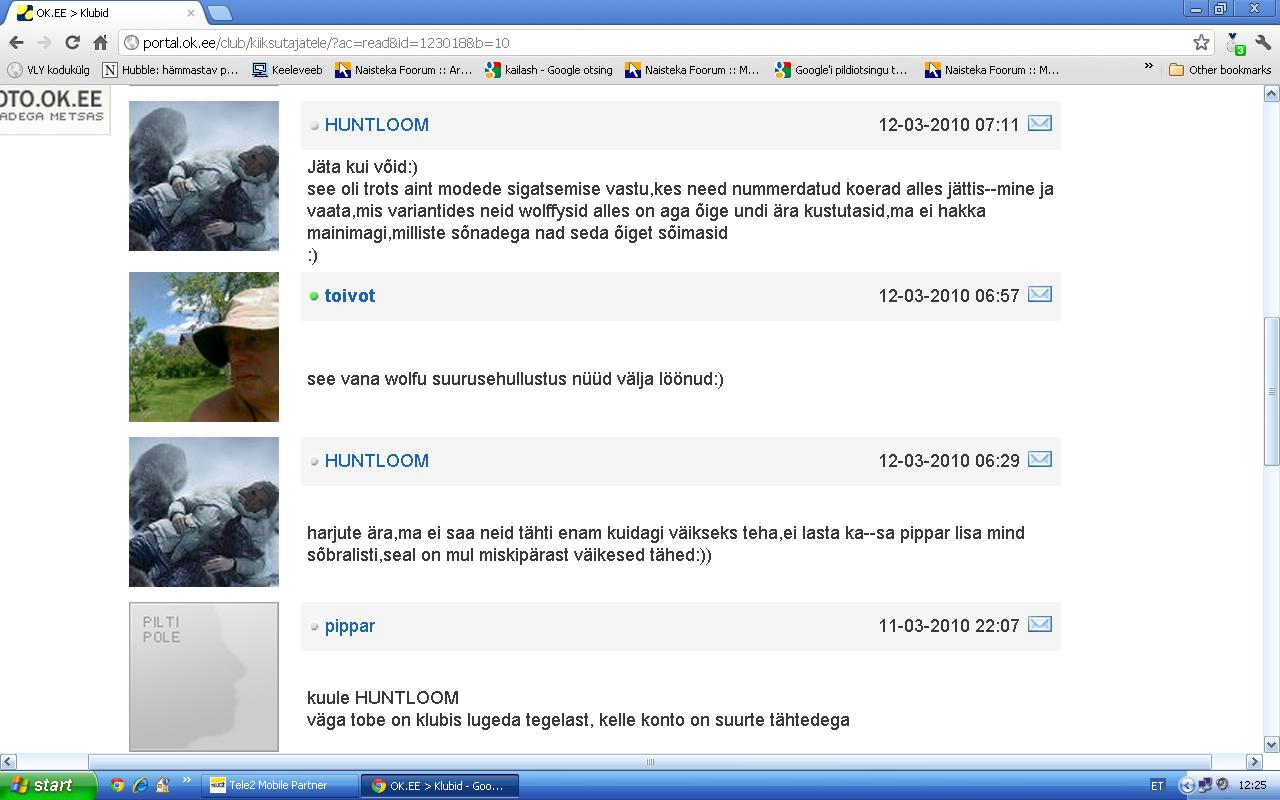Screen dimensions: 1280x800
Task: Open the browser home page
Action: 100,43
